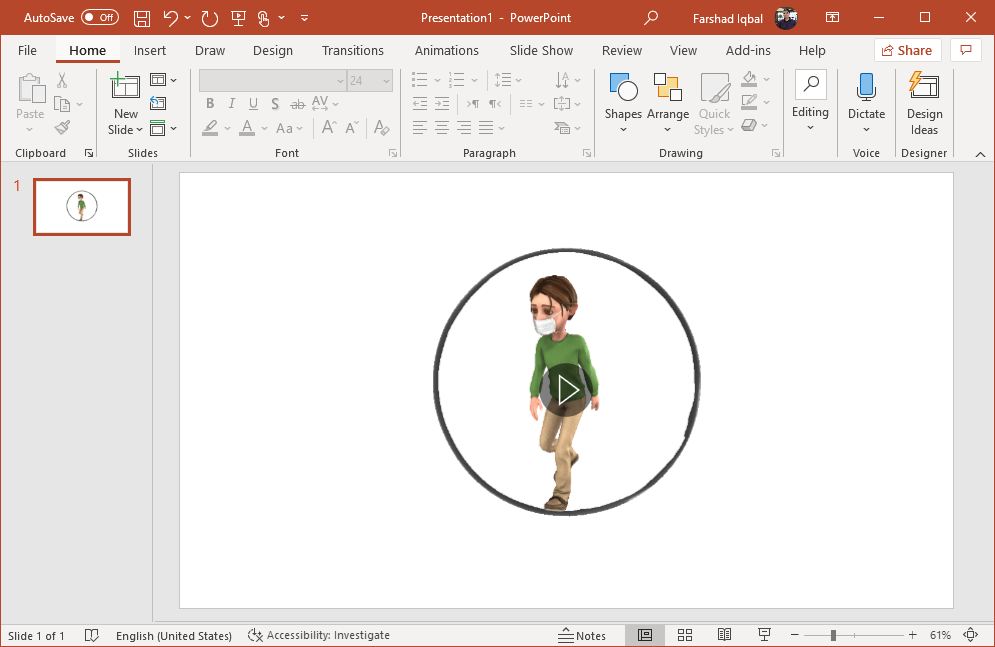Screen dimensions: 995x647
Task: Open Reading View from status bar
Action: click(725, 635)
